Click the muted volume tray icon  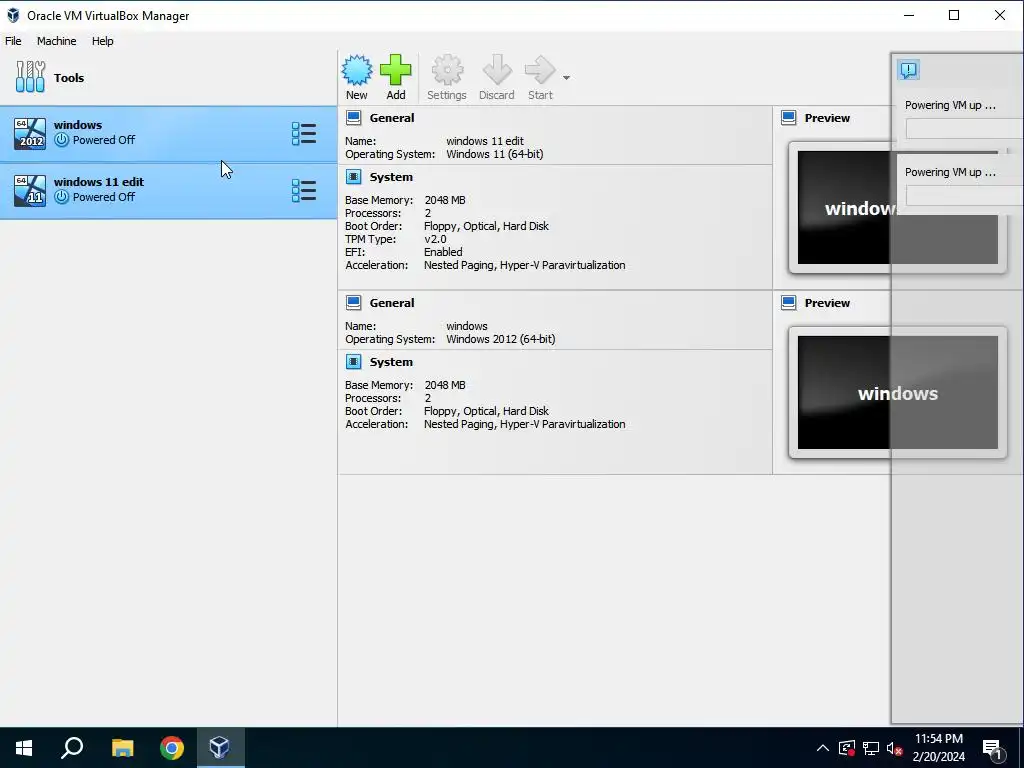click(894, 748)
